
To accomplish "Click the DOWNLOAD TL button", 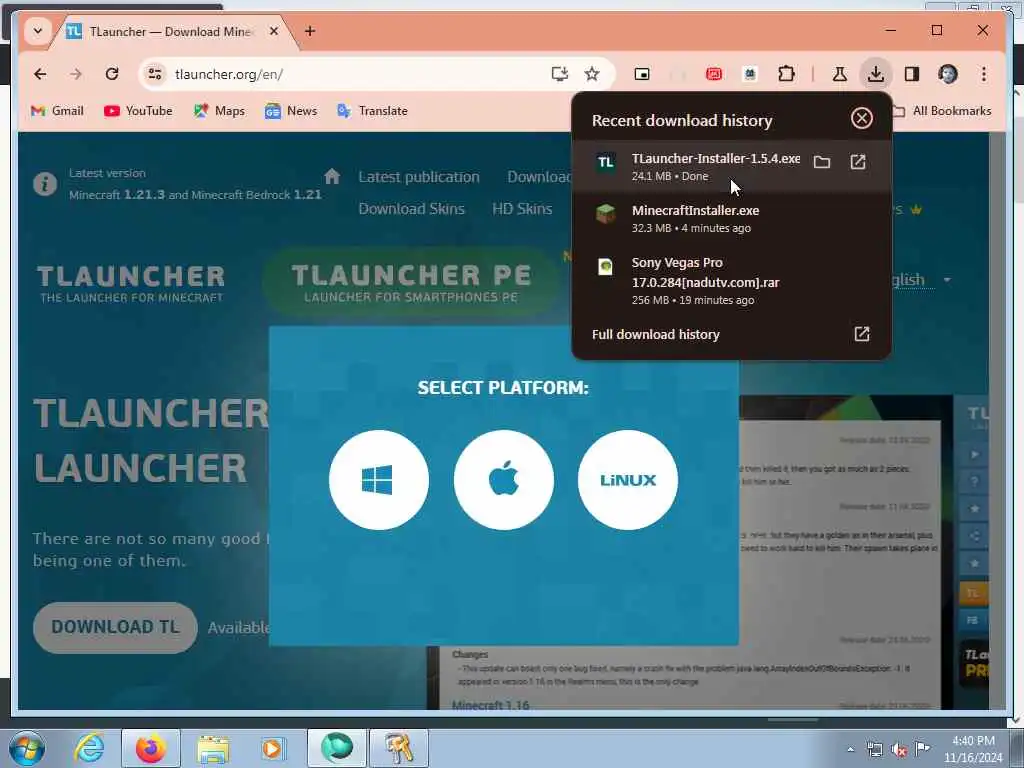I will 115,627.
